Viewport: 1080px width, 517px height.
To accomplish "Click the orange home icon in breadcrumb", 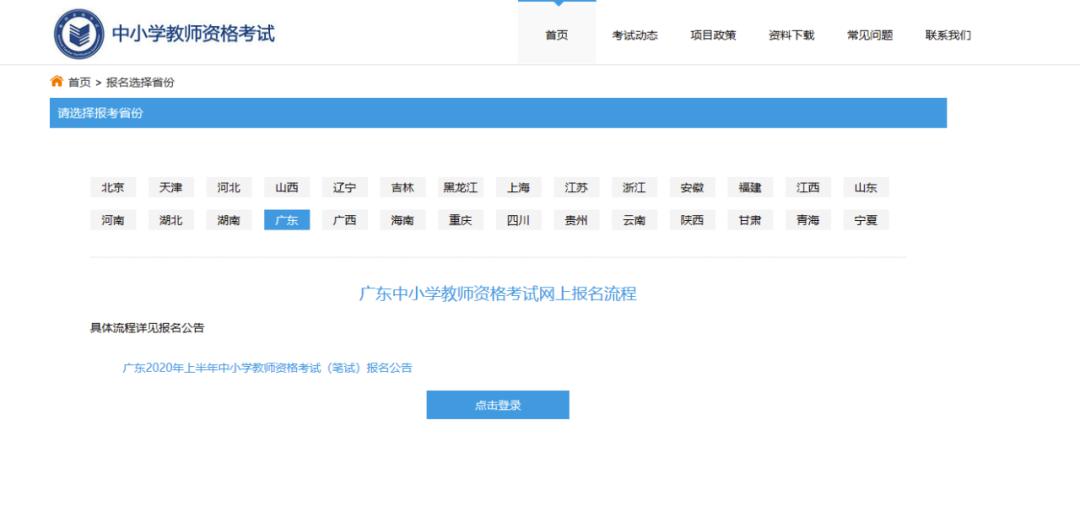I will 56,81.
